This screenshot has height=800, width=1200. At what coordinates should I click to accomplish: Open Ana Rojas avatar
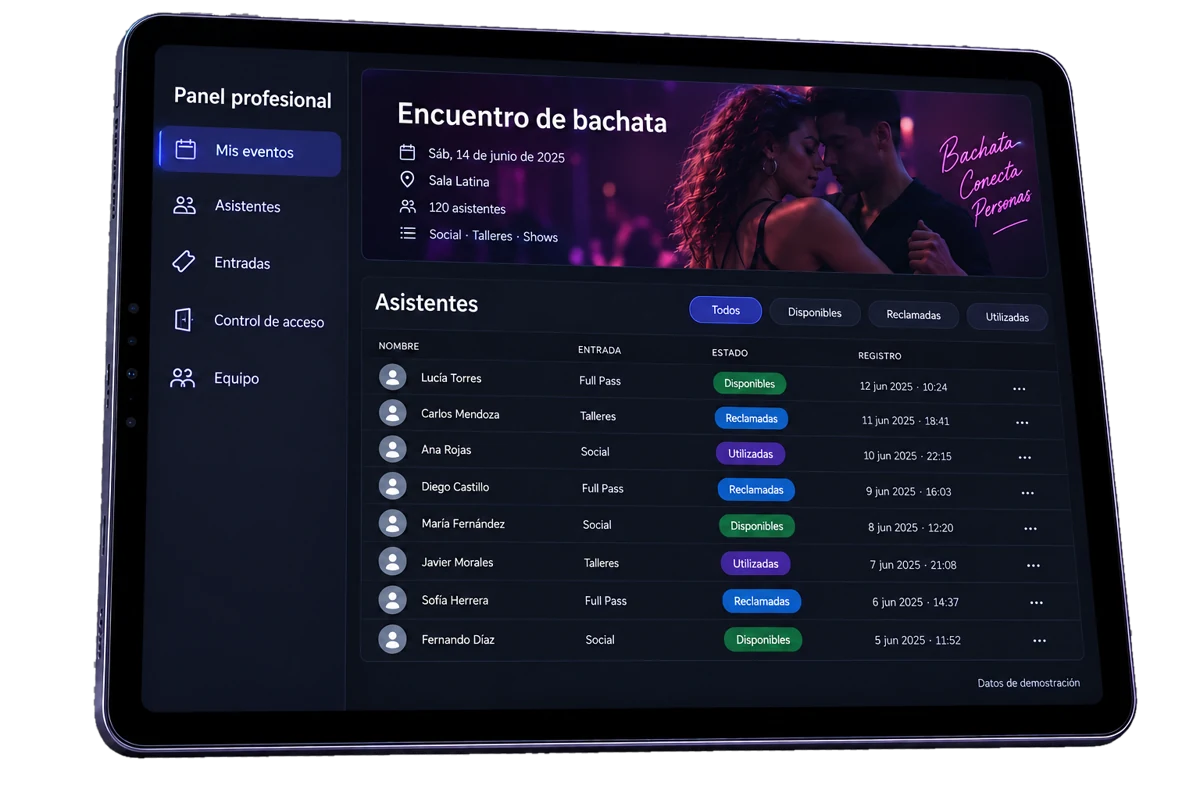point(392,449)
